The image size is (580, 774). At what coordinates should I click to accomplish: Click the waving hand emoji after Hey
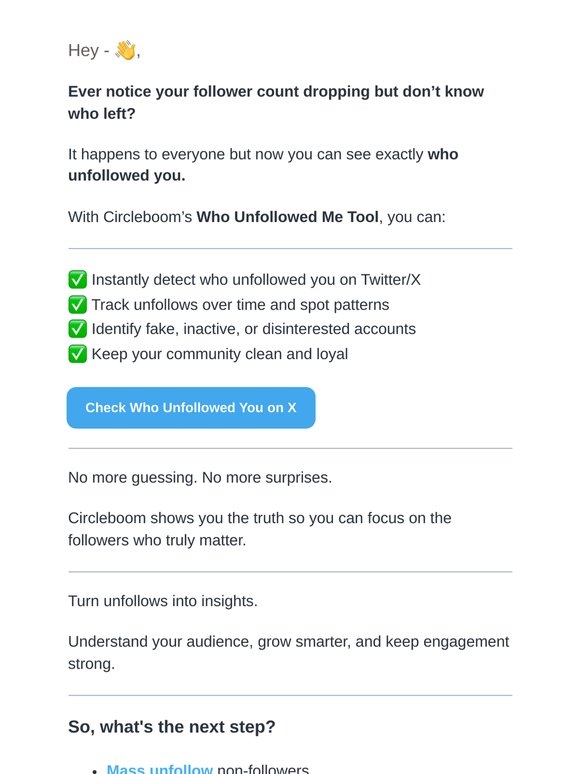tap(125, 50)
